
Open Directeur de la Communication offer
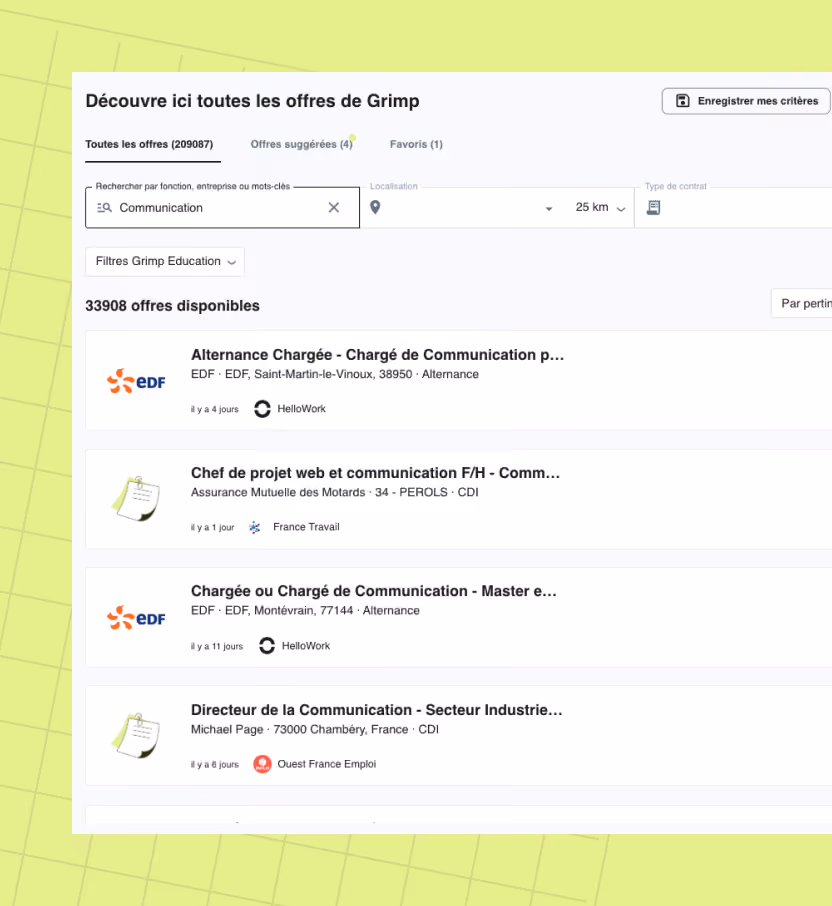click(377, 710)
